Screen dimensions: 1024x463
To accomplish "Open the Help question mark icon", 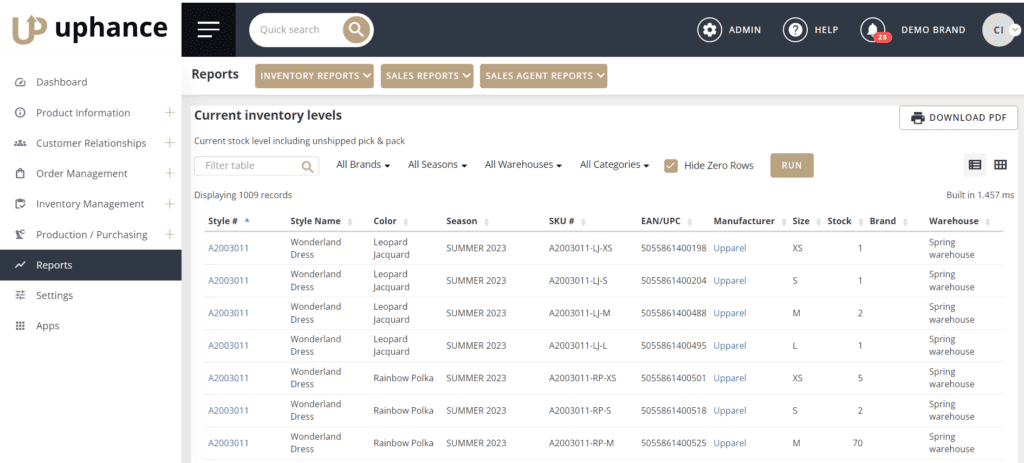I will click(795, 30).
